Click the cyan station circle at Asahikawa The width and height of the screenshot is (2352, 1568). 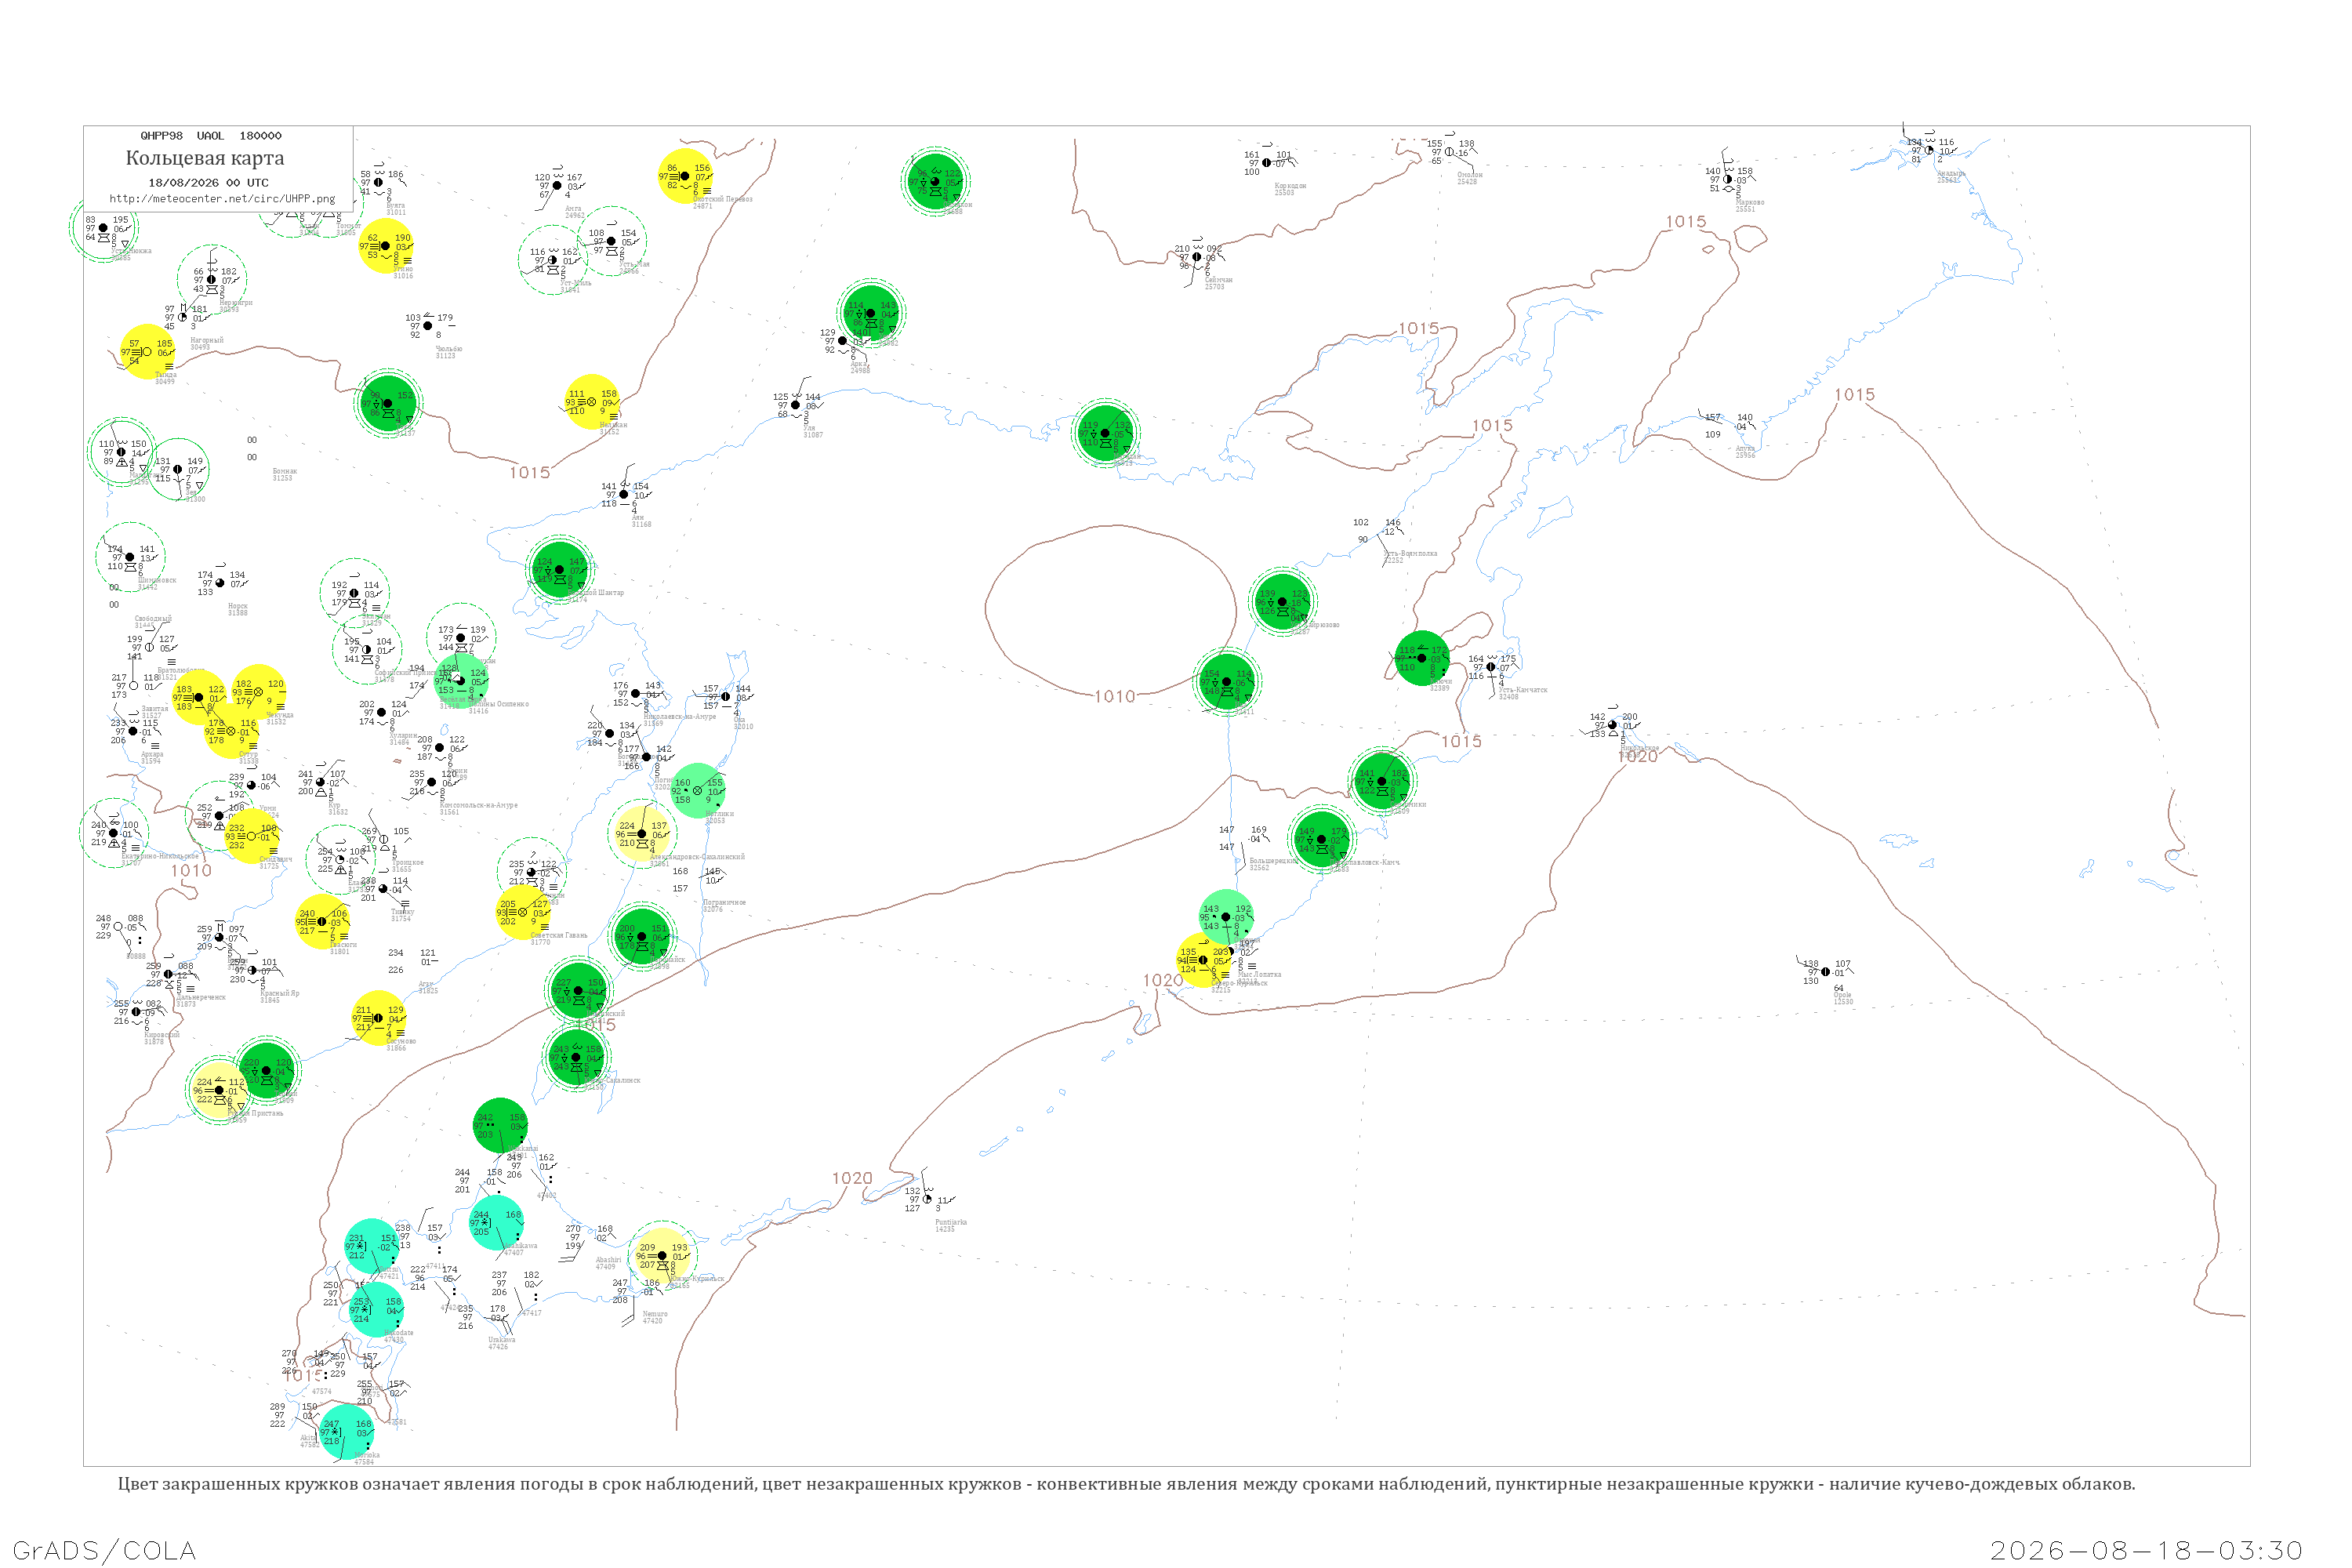click(496, 1223)
